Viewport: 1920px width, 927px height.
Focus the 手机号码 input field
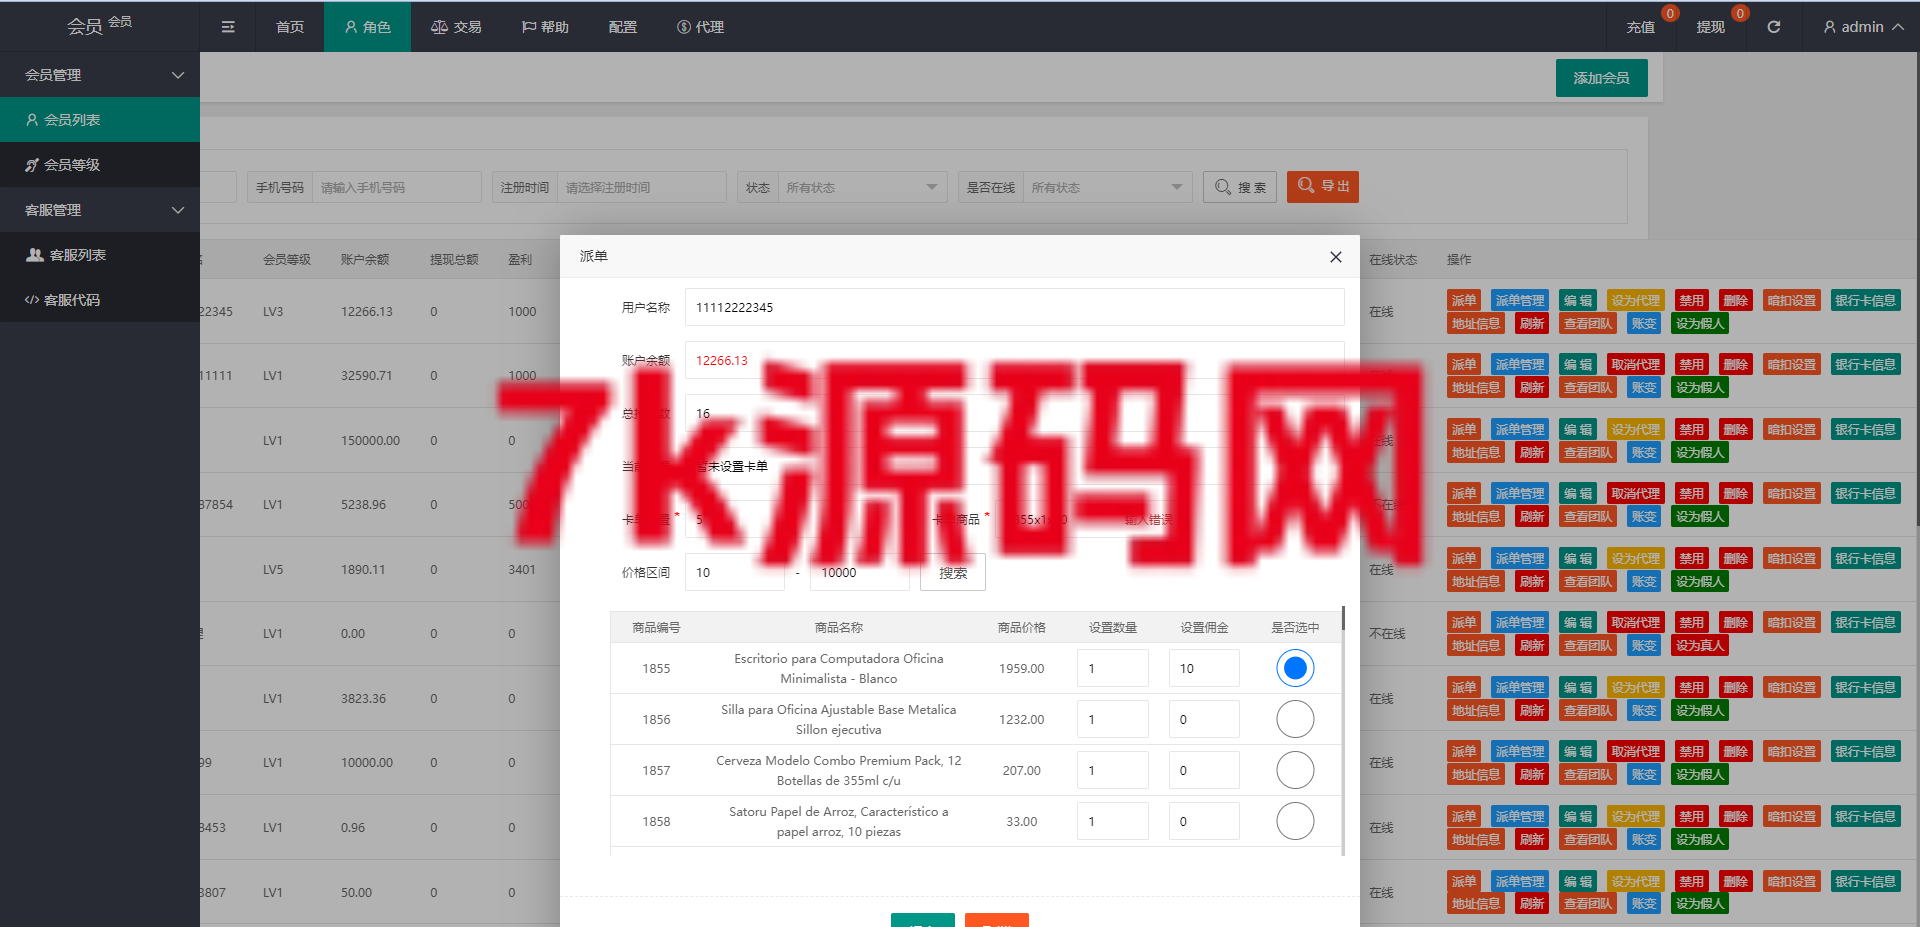[x=396, y=187]
